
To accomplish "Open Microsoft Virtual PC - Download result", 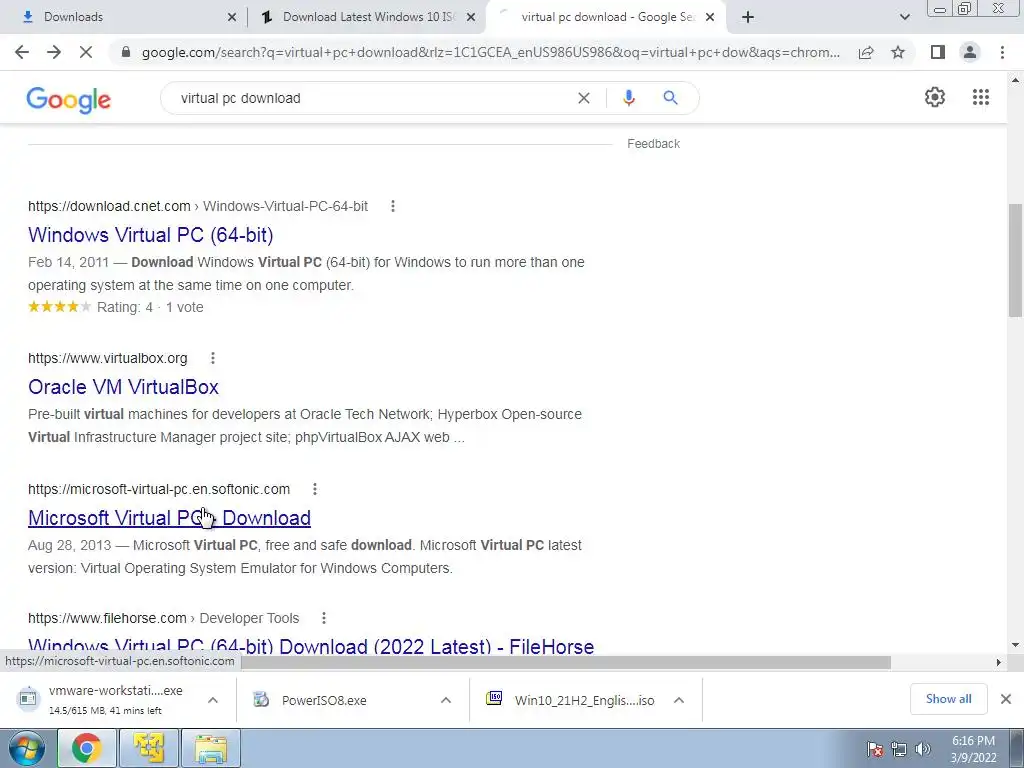I will click(x=169, y=518).
